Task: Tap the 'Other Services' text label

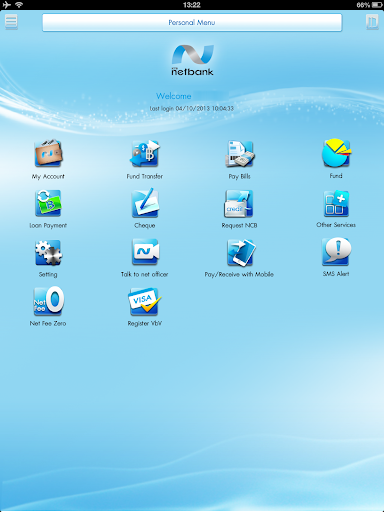Action: 336,225
